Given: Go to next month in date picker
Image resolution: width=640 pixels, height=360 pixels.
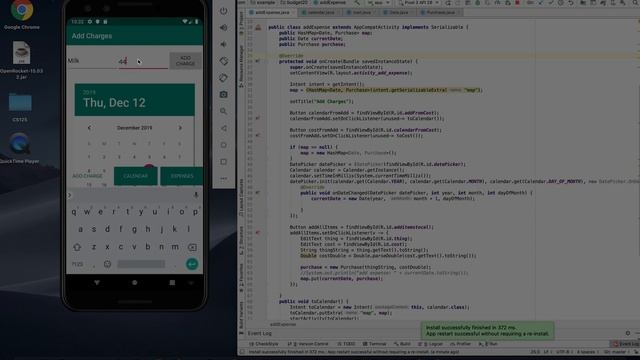Looking at the screenshot, I should point(180,128).
